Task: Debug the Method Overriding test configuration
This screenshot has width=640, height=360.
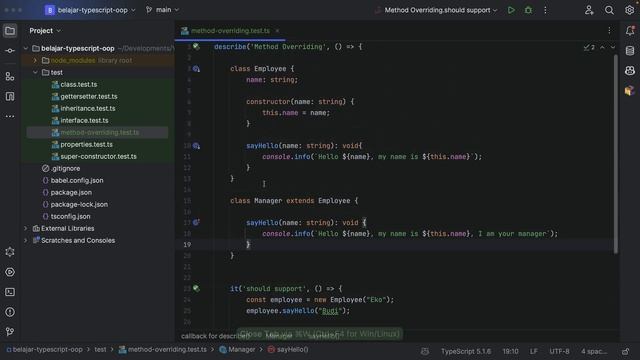Action: (528, 10)
